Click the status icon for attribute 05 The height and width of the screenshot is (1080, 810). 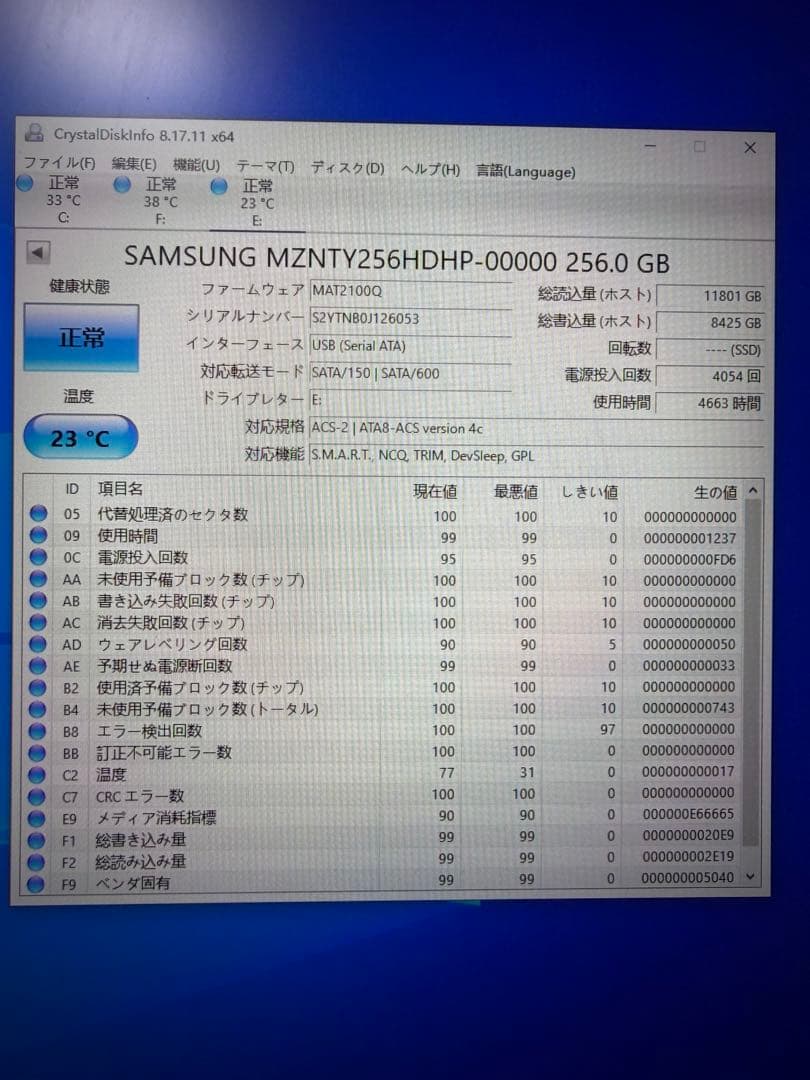tap(39, 513)
